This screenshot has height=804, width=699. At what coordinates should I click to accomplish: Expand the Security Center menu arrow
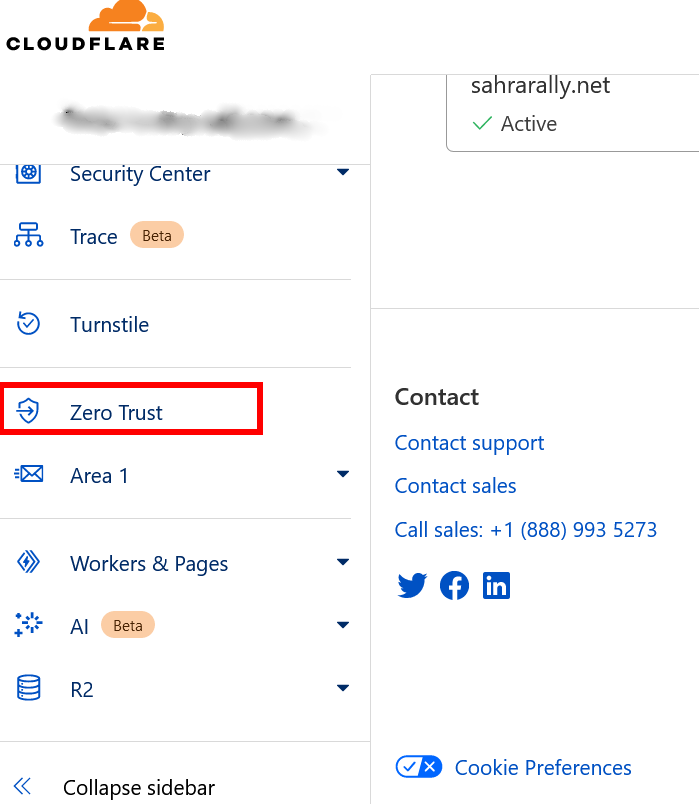click(343, 172)
